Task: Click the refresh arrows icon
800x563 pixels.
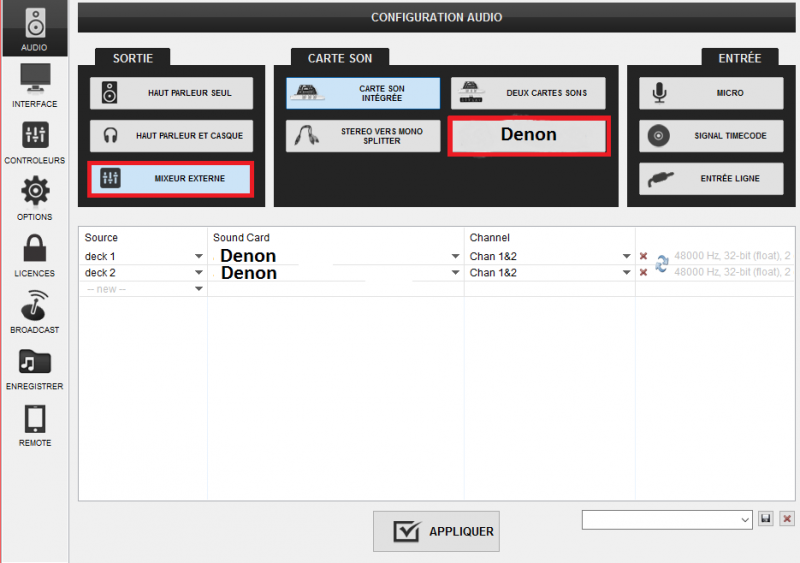Action: [662, 263]
